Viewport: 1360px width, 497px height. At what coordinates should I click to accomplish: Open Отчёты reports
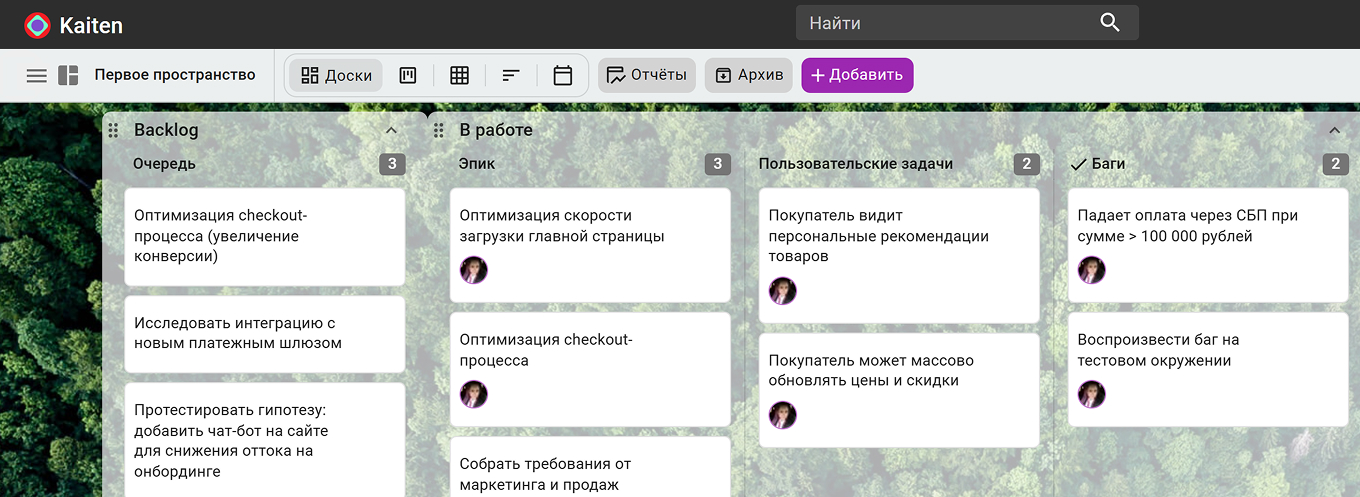(647, 75)
